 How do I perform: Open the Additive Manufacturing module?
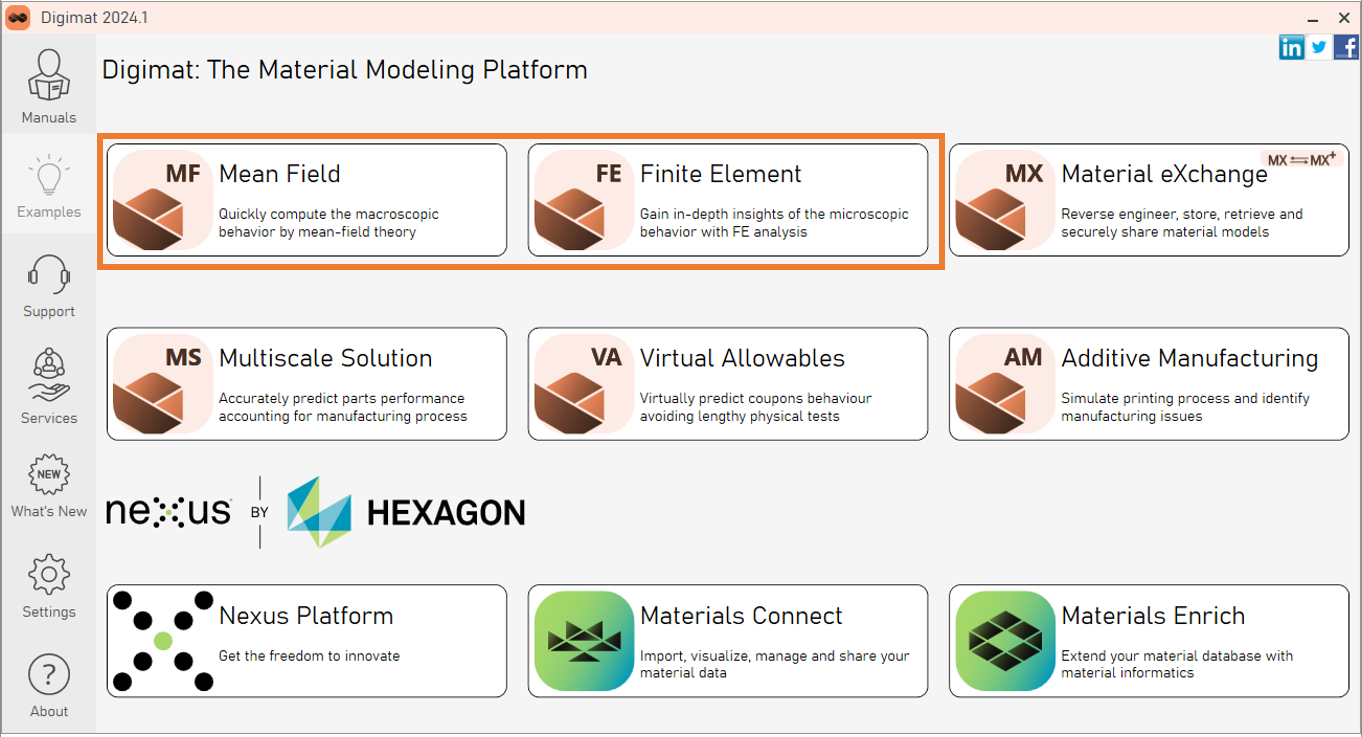(1148, 384)
